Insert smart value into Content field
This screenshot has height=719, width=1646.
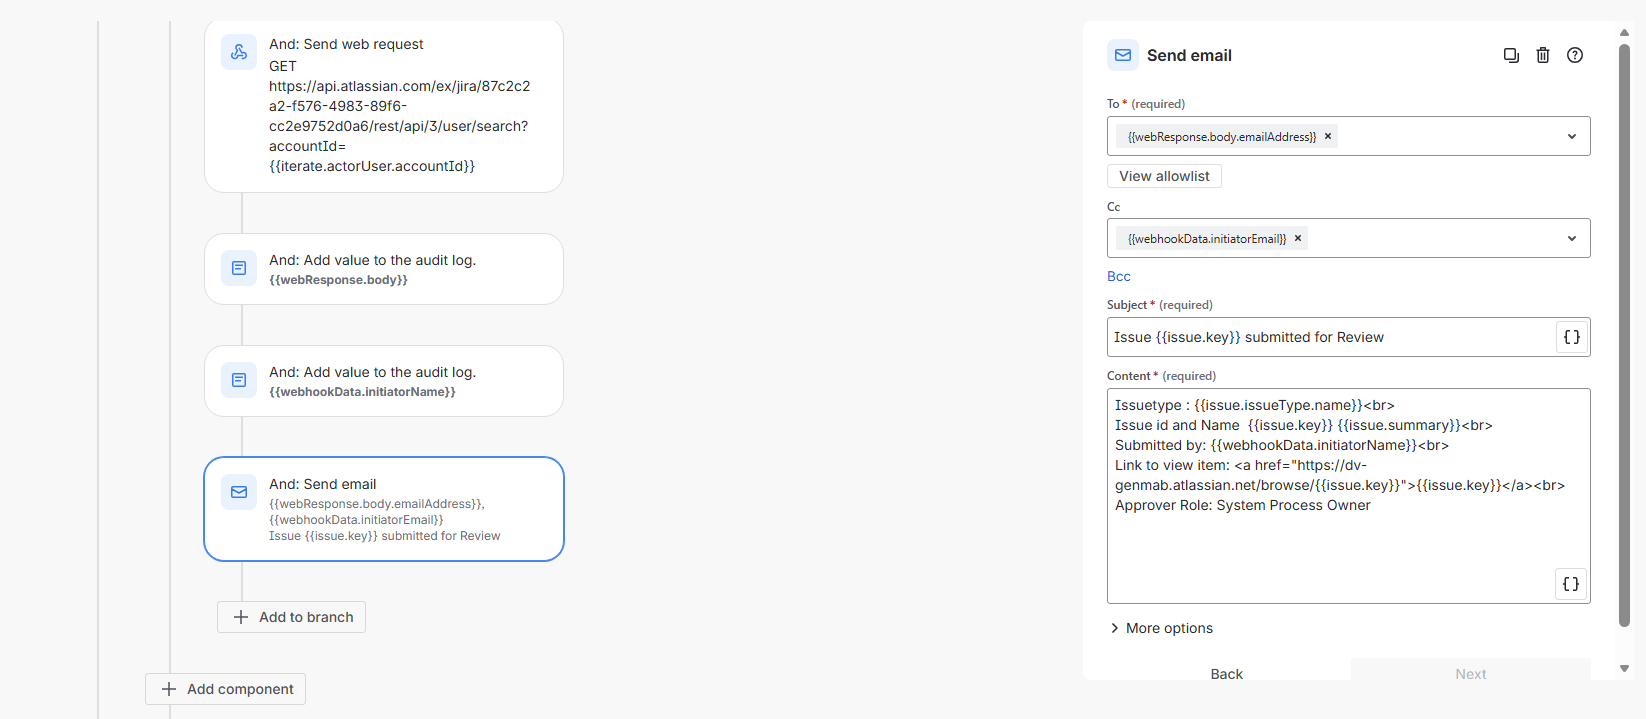(1571, 584)
